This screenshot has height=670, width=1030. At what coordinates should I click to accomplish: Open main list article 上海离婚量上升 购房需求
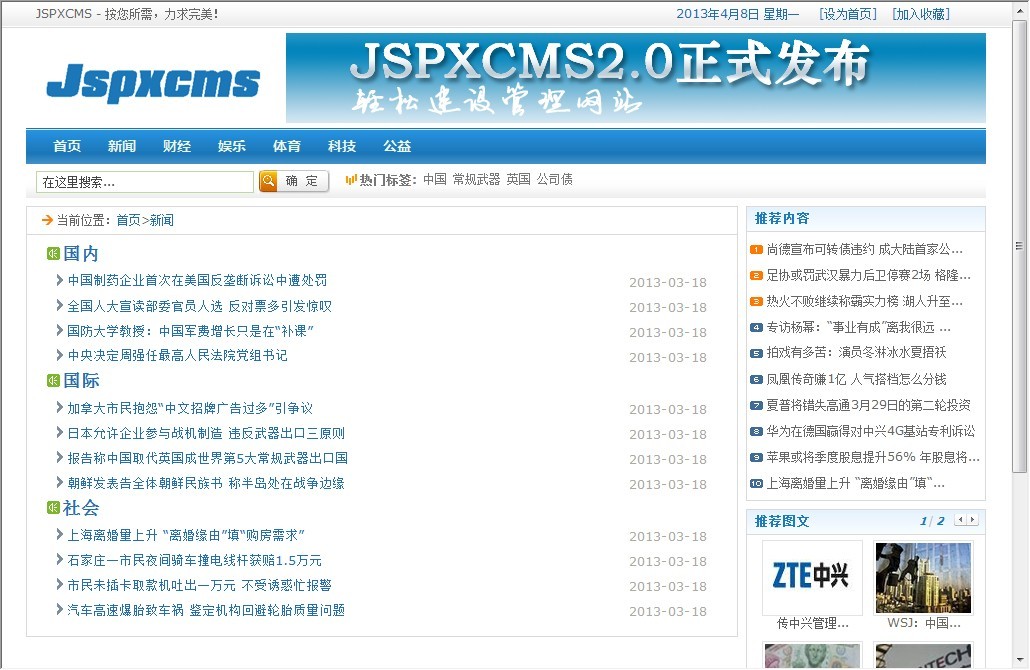[x=186, y=535]
